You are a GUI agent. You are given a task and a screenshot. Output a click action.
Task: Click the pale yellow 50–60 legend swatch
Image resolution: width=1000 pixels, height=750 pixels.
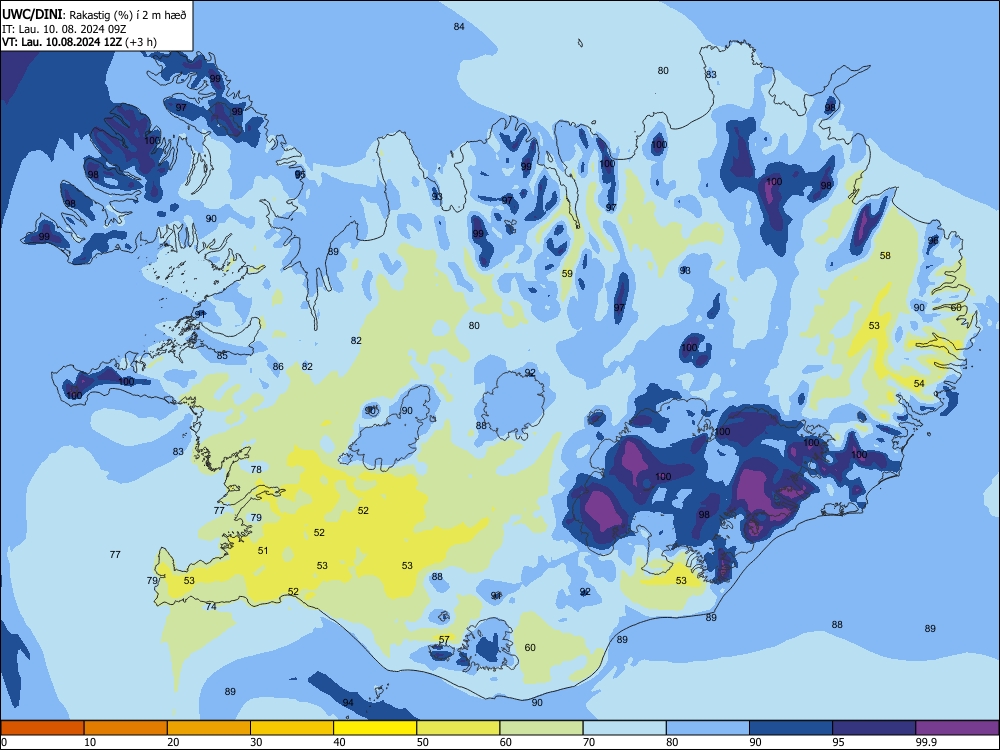click(458, 728)
